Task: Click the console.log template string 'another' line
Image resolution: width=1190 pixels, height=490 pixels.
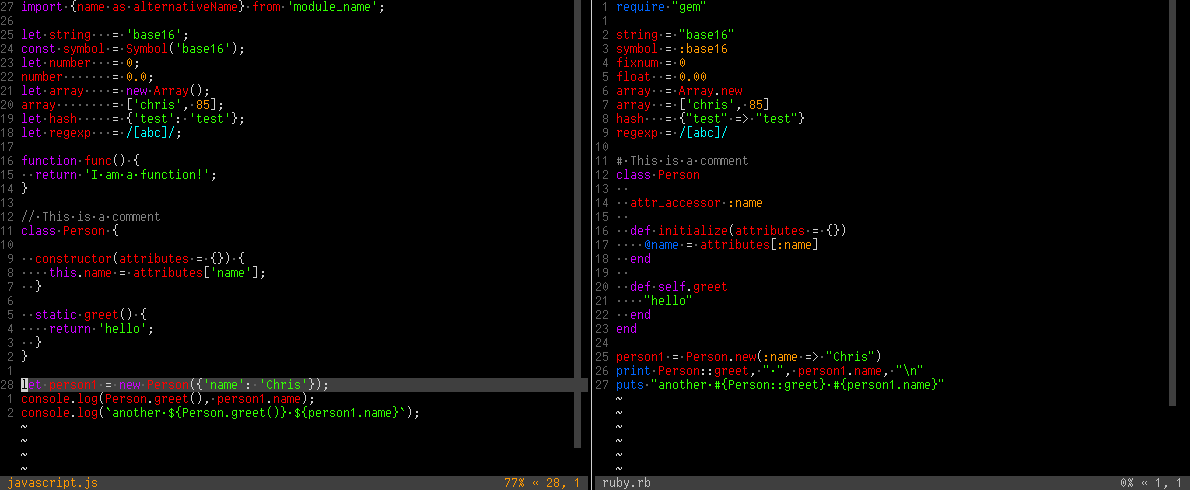Action: pos(220,413)
